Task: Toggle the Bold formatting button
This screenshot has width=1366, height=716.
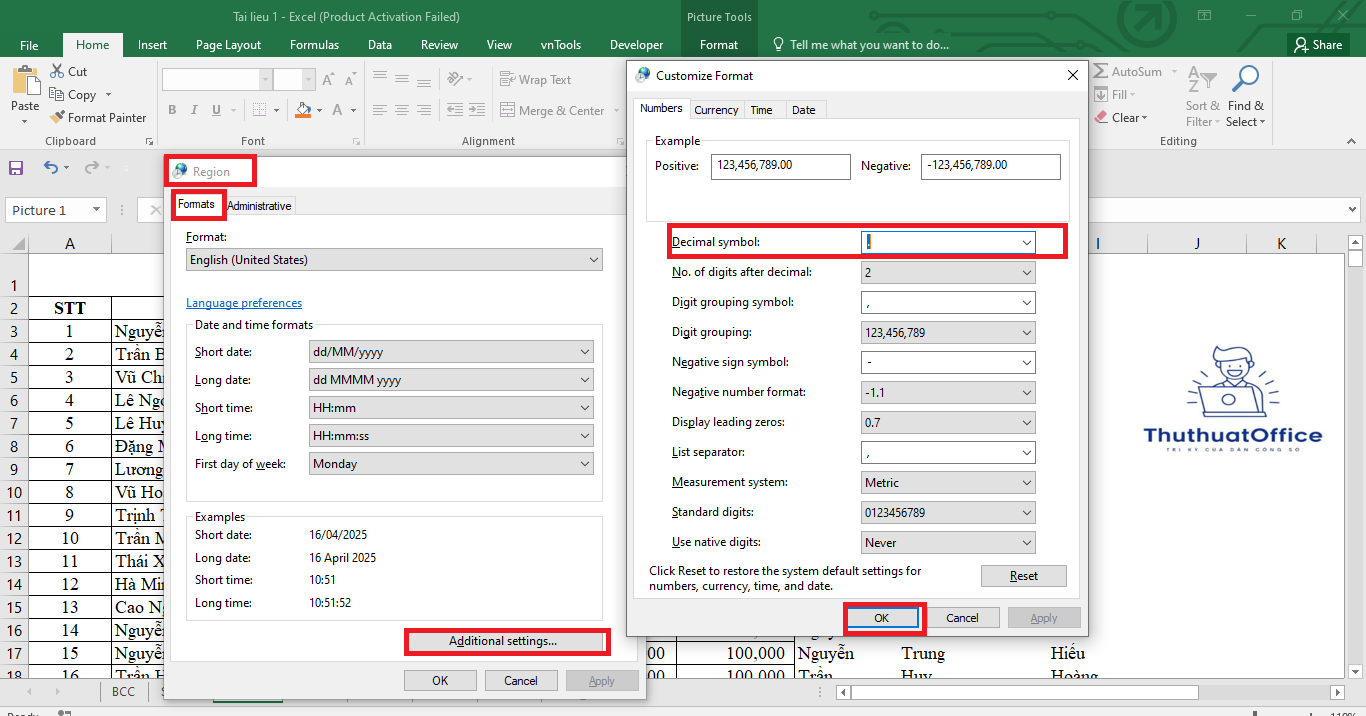Action: [172, 110]
